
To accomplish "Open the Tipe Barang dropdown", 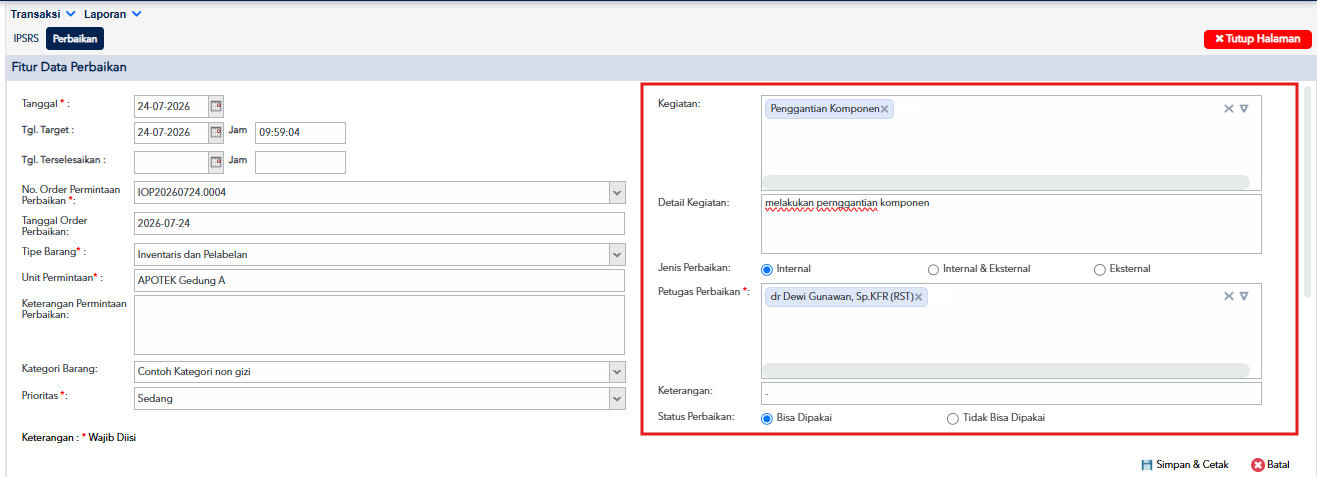I will pyautogui.click(x=616, y=254).
